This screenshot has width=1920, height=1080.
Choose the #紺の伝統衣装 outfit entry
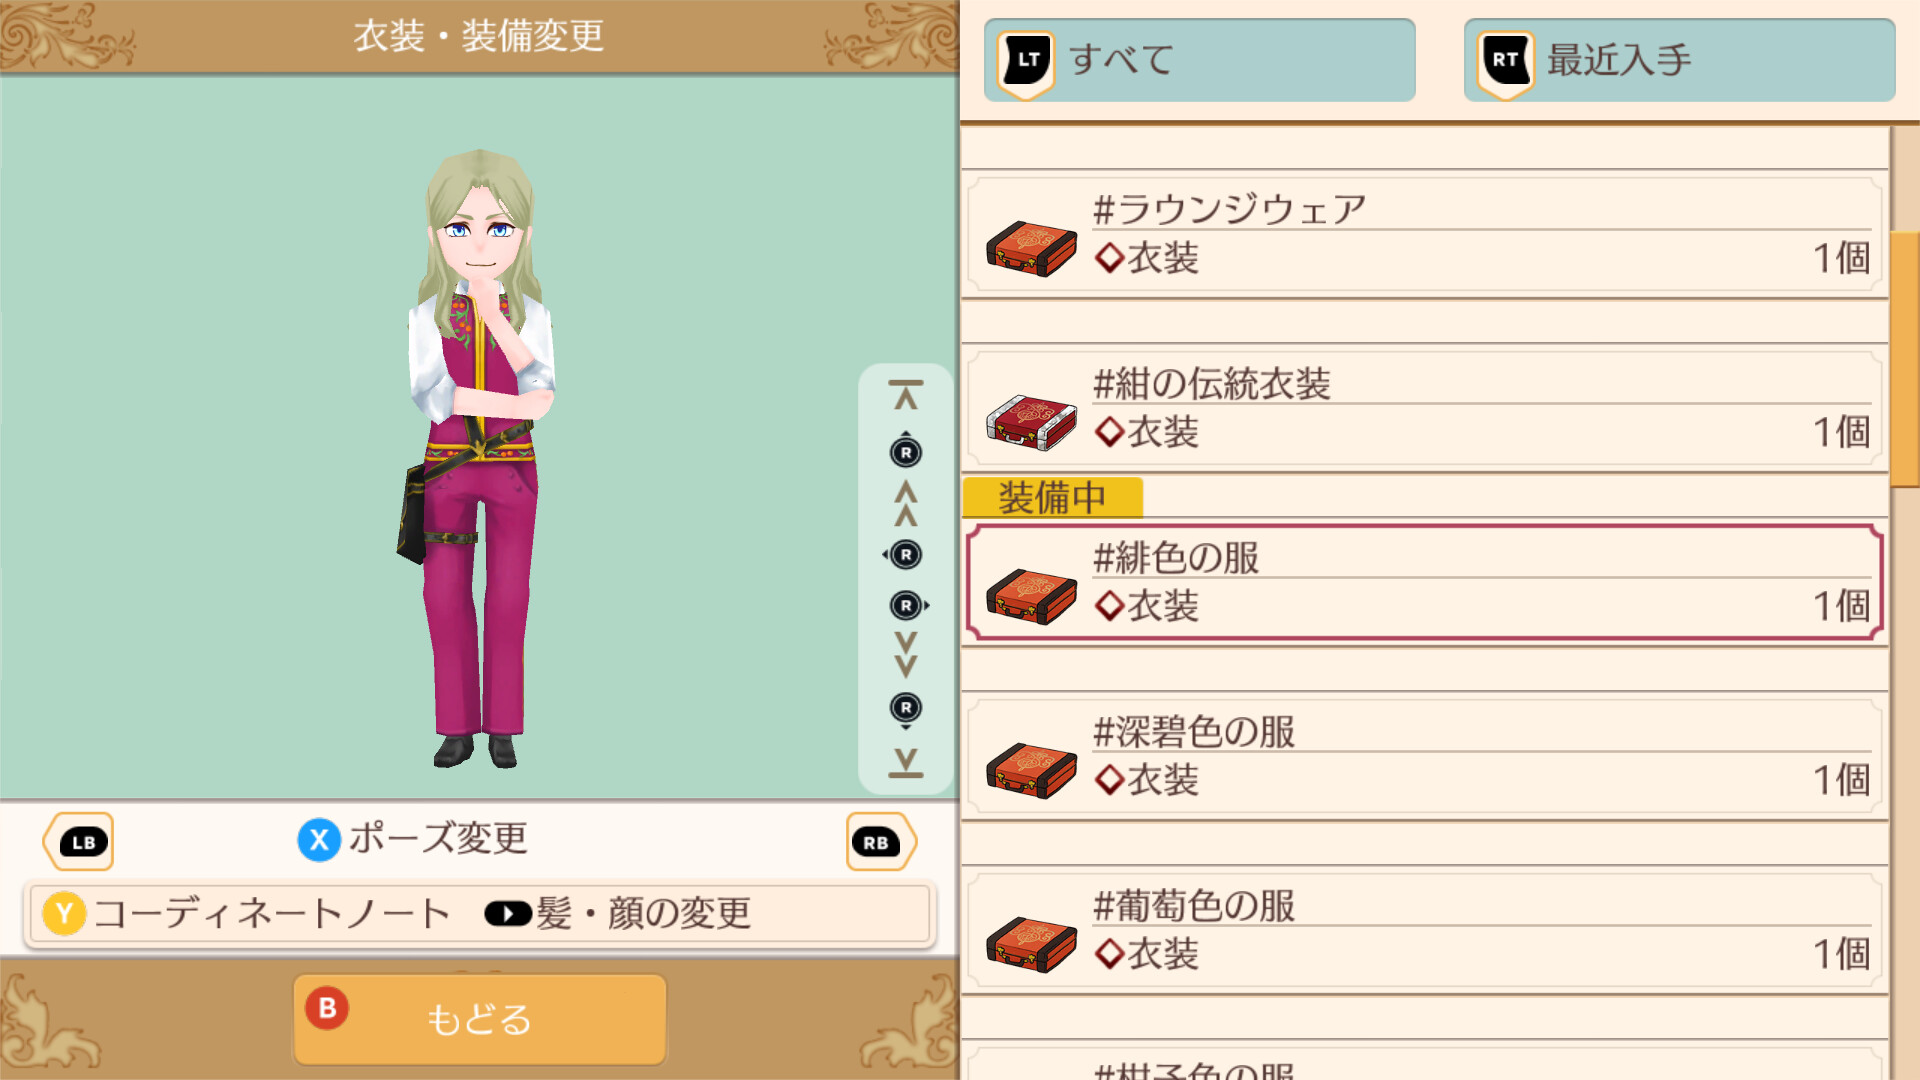point(1424,409)
